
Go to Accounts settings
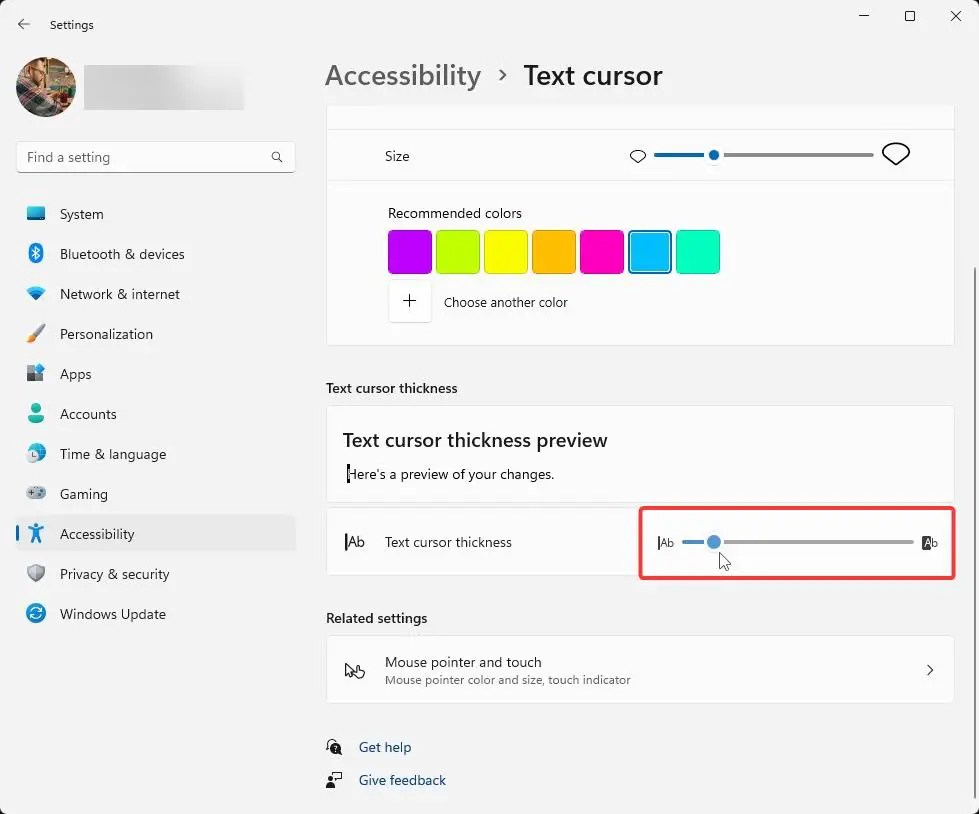(155, 414)
